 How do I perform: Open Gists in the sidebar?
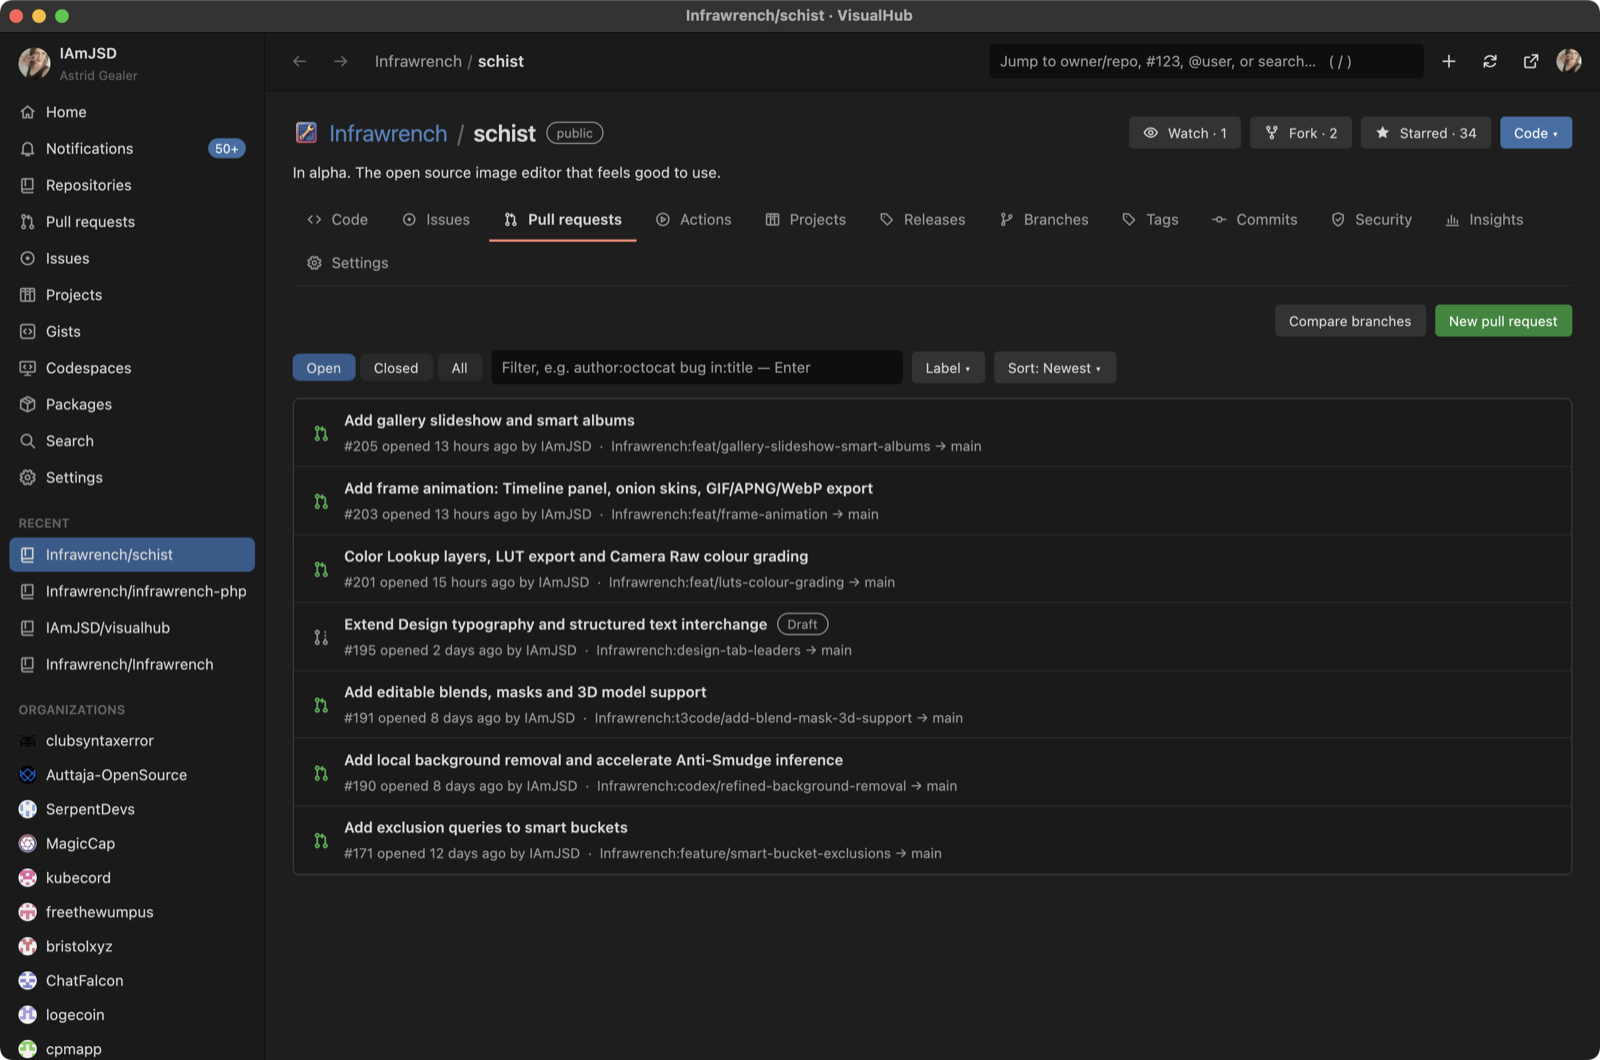pyautogui.click(x=132, y=331)
